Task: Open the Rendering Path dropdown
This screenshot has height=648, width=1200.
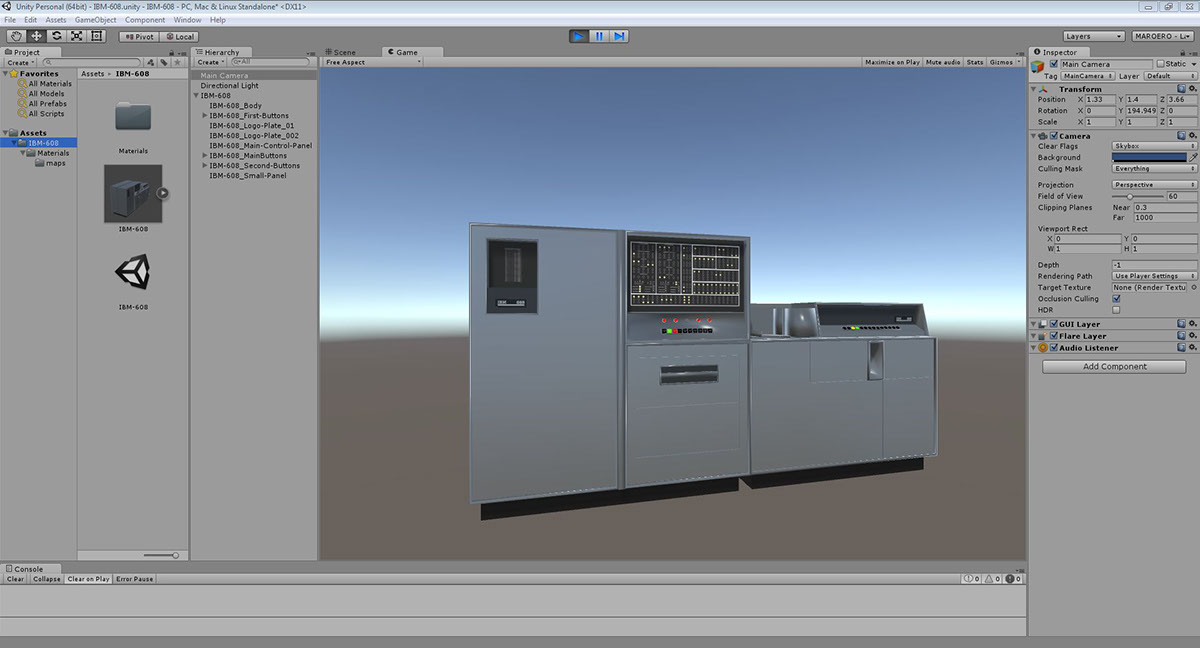Action: [1154, 276]
